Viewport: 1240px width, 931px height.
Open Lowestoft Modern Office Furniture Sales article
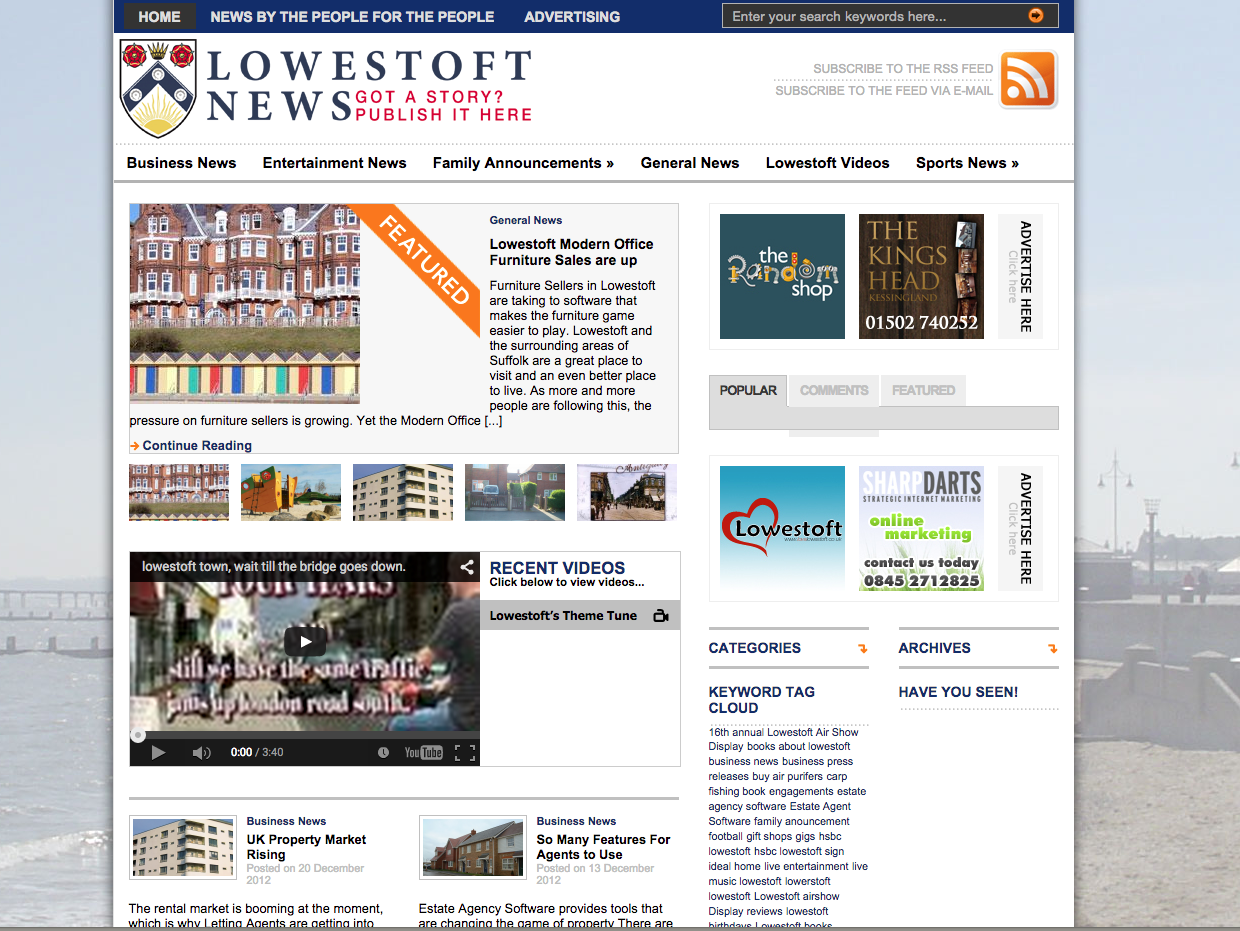[571, 252]
